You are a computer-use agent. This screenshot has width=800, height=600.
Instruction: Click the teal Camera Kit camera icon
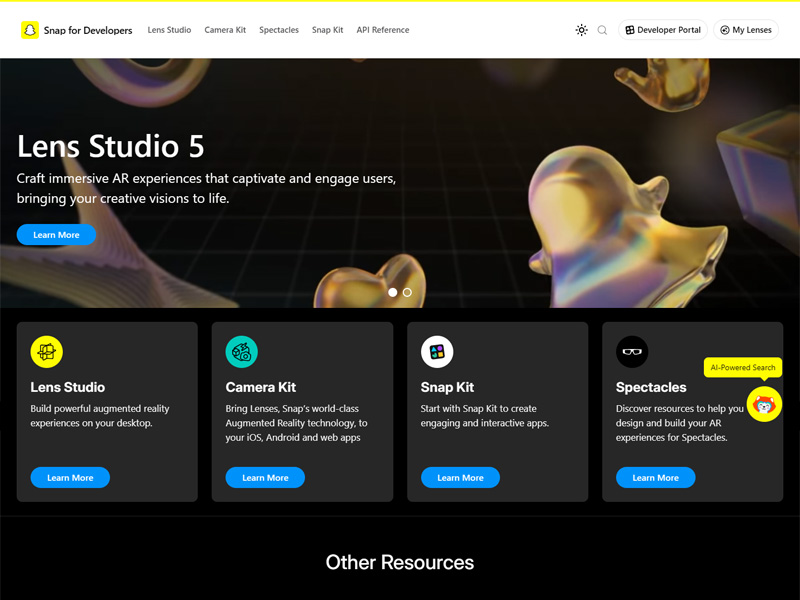pos(241,351)
